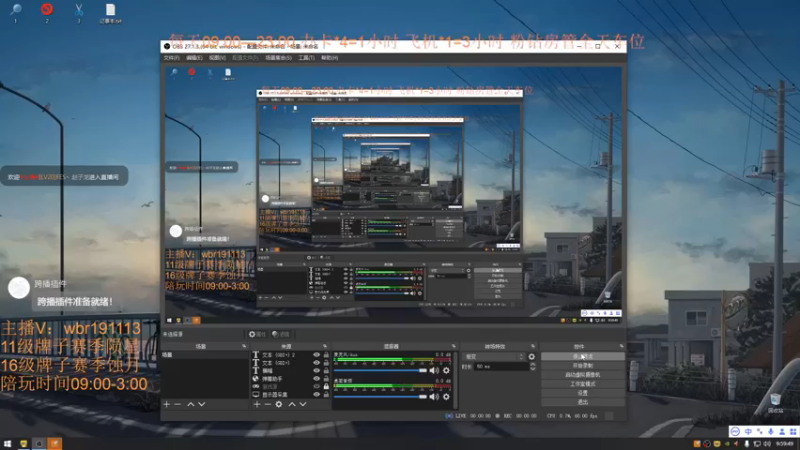This screenshot has height=450, width=800.
Task: Click the 设置 settings button
Action: click(x=583, y=393)
